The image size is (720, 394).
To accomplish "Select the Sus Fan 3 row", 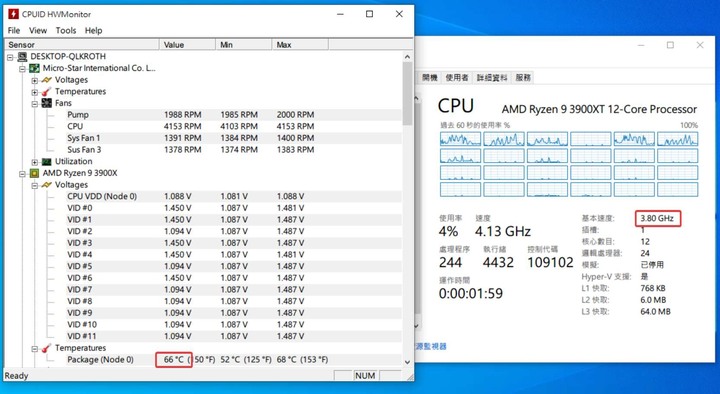I will 234,150.
